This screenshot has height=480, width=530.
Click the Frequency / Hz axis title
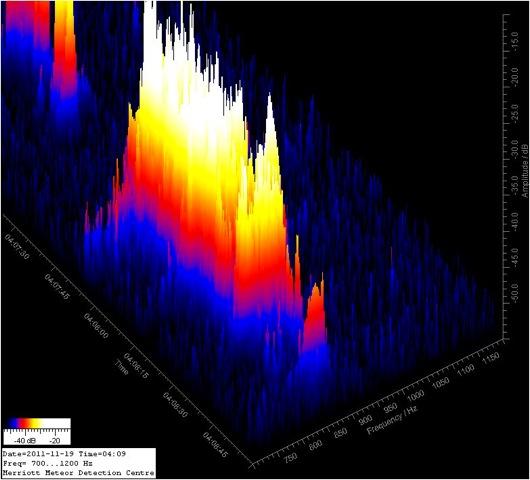click(392, 419)
